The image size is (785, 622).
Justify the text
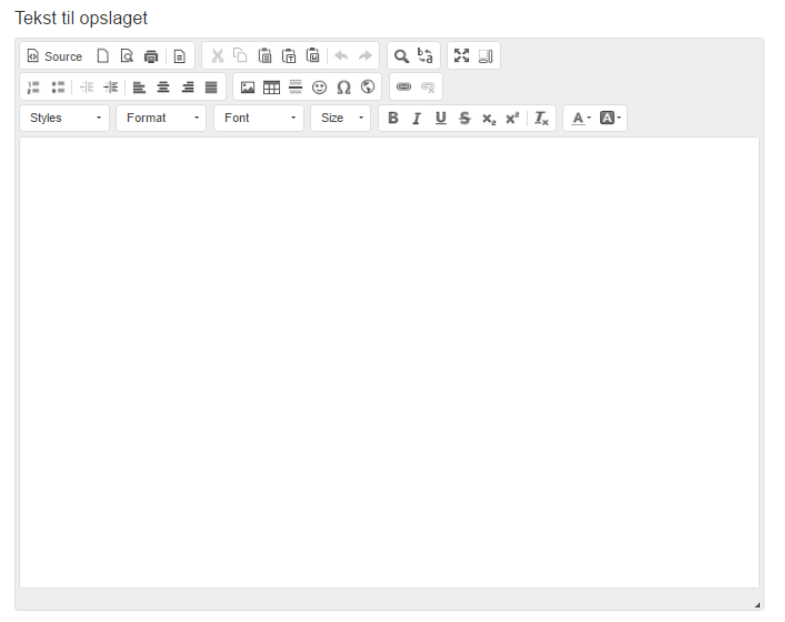(x=211, y=87)
